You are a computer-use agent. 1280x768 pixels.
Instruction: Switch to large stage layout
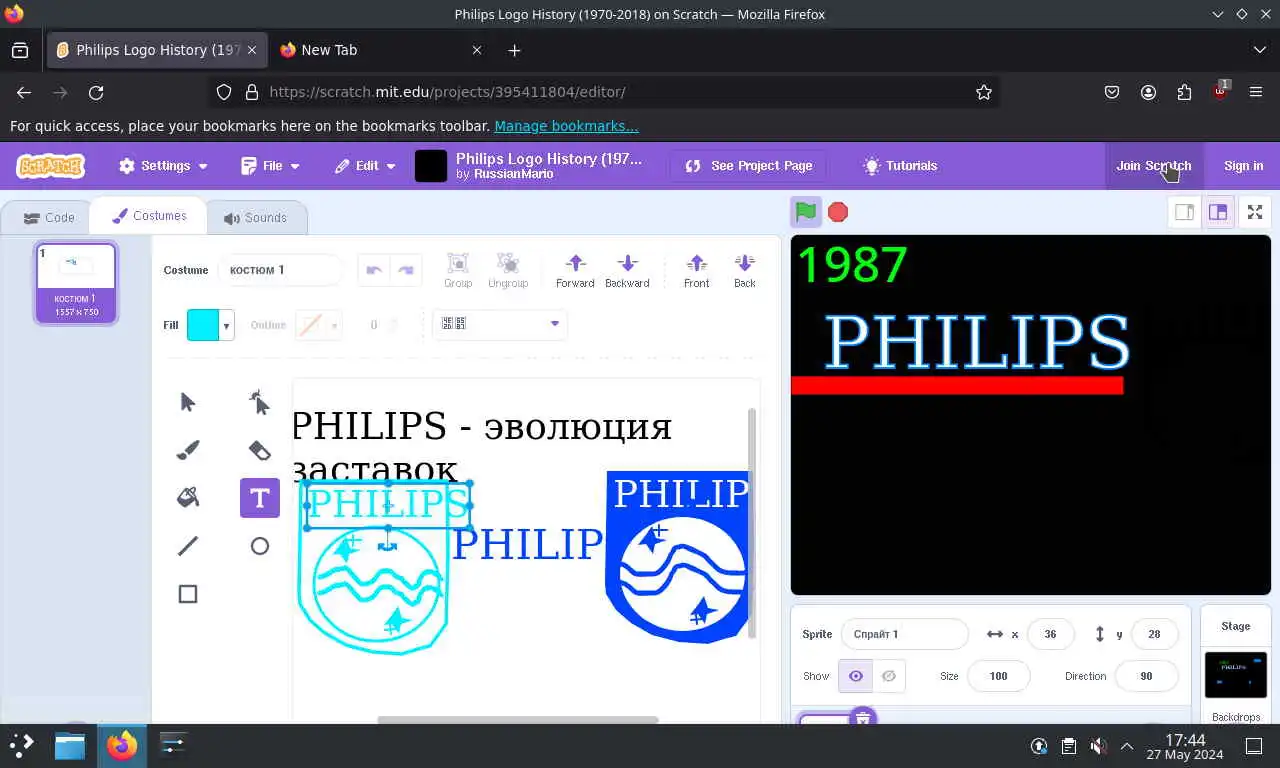tap(1218, 212)
